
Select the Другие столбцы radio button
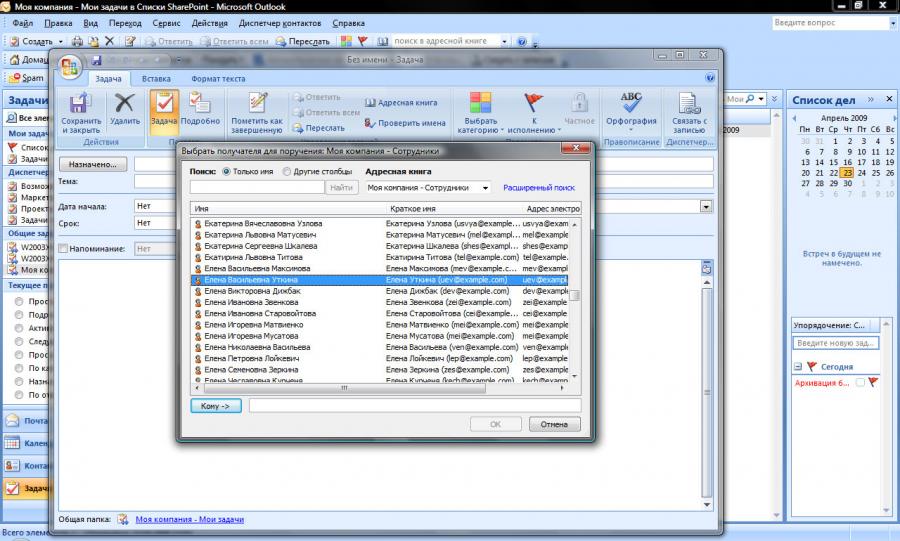click(x=287, y=172)
